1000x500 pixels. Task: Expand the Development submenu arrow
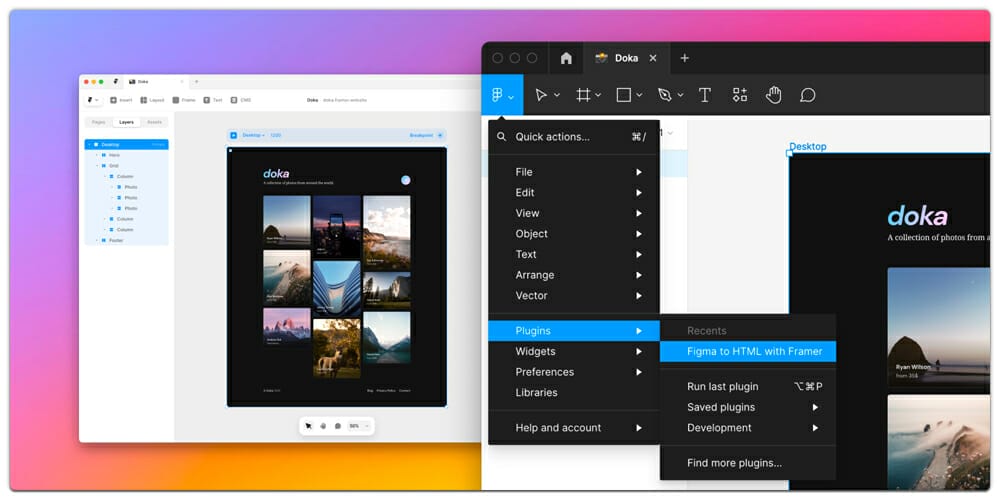click(x=815, y=428)
